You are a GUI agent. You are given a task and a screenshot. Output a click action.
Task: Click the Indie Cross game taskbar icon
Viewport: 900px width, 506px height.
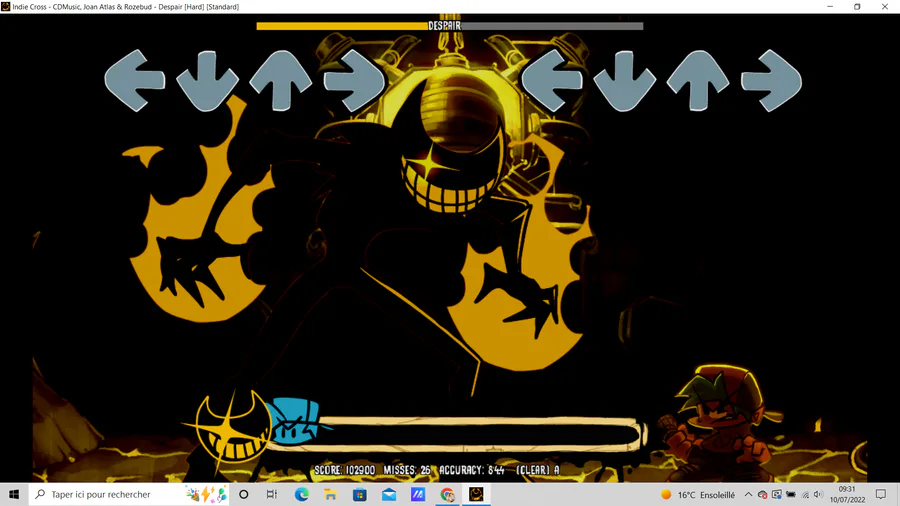(476, 494)
